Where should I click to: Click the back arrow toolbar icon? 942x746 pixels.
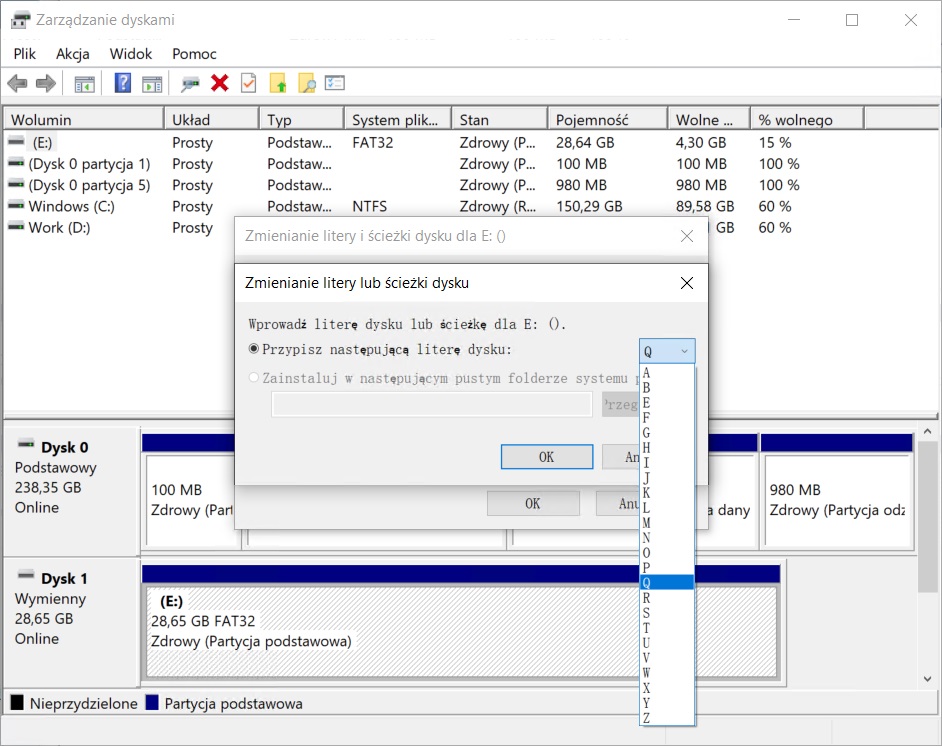17,84
